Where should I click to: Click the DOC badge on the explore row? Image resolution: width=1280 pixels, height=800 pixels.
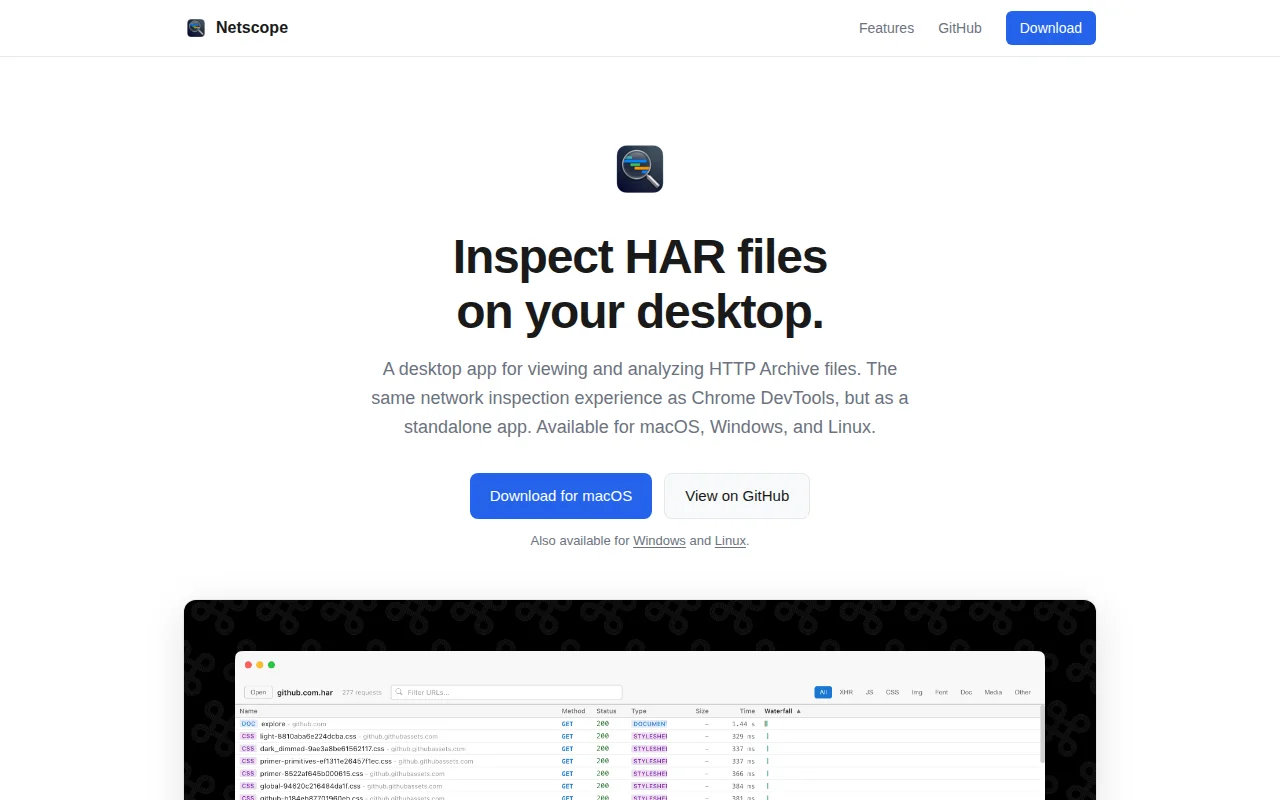tap(248, 723)
